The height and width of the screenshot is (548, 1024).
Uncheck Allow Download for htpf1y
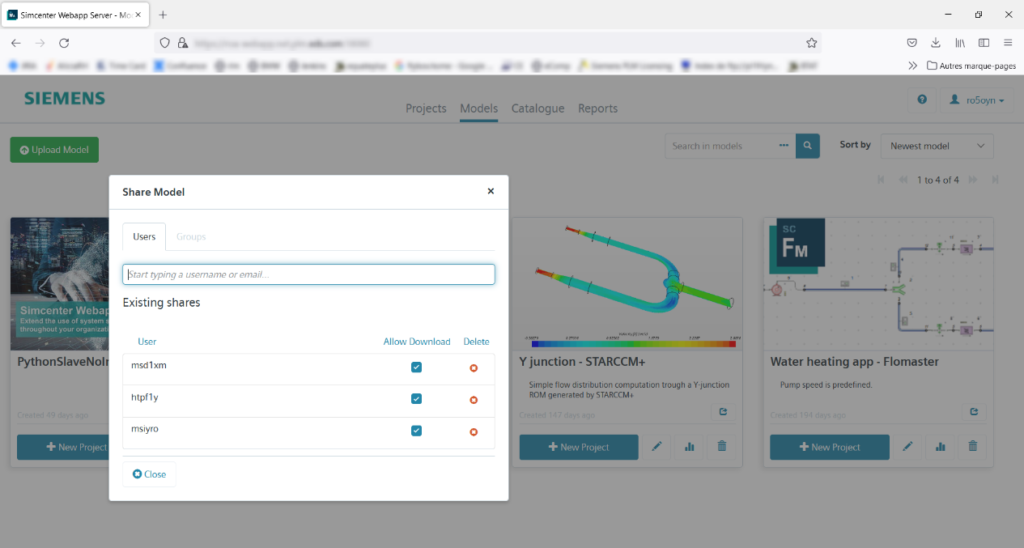click(416, 398)
